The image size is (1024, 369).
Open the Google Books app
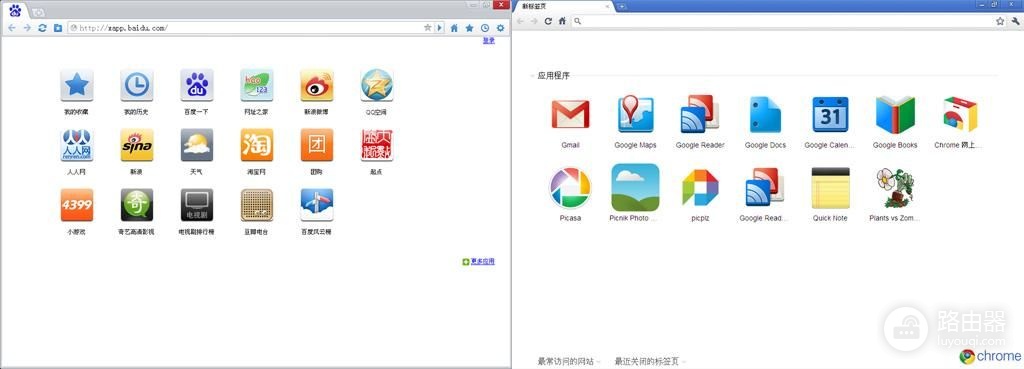click(895, 114)
